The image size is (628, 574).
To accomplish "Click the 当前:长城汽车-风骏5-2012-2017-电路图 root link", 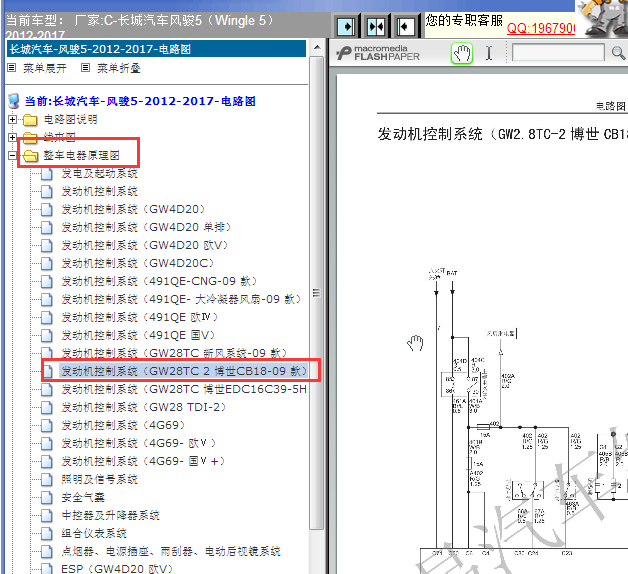I will coord(140,101).
